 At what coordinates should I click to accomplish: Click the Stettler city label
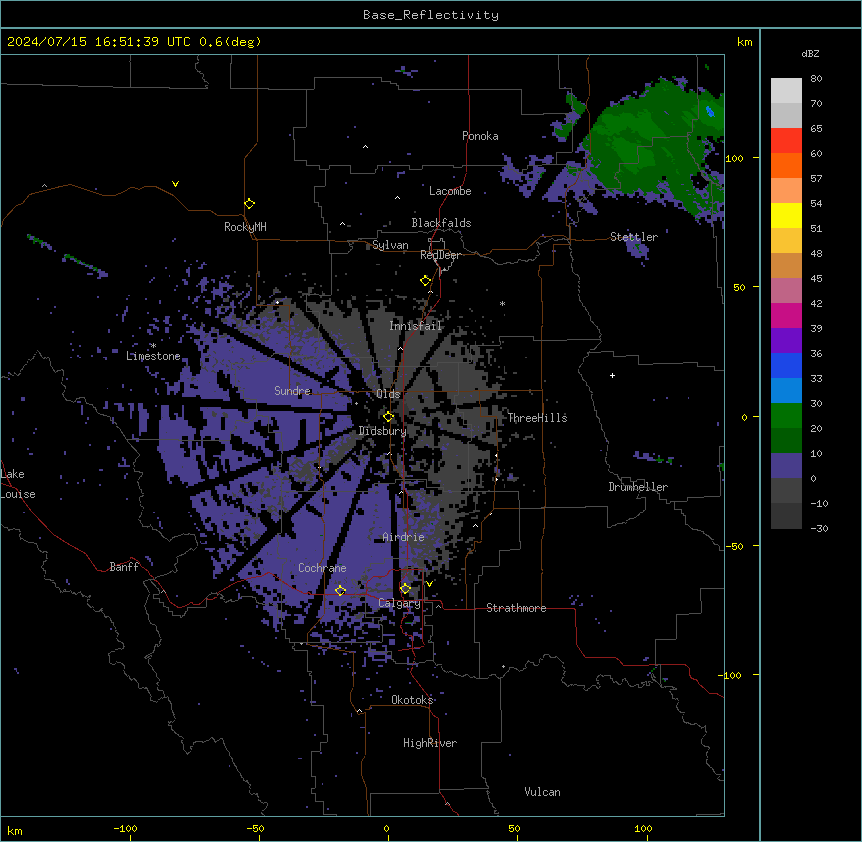pyautogui.click(x=634, y=237)
